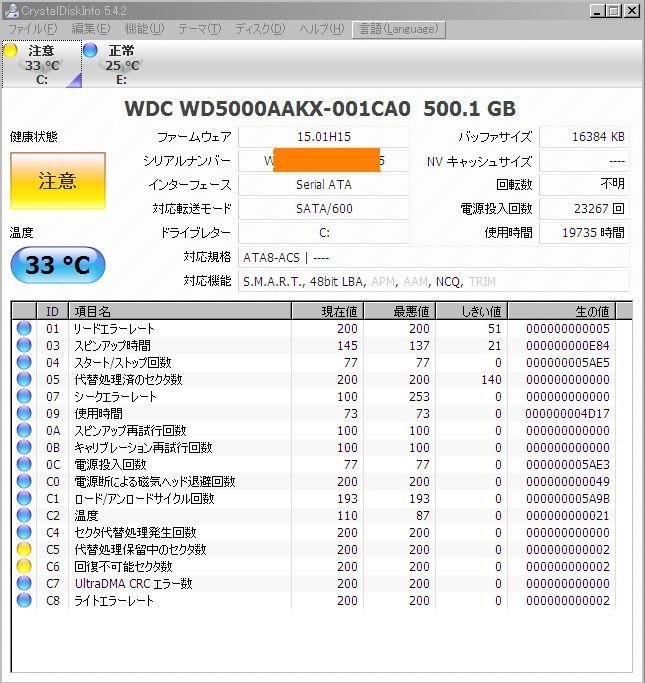This screenshot has height=683, width=645.
Task: Click blue status icon for ID C0 row
Action: 24,481
